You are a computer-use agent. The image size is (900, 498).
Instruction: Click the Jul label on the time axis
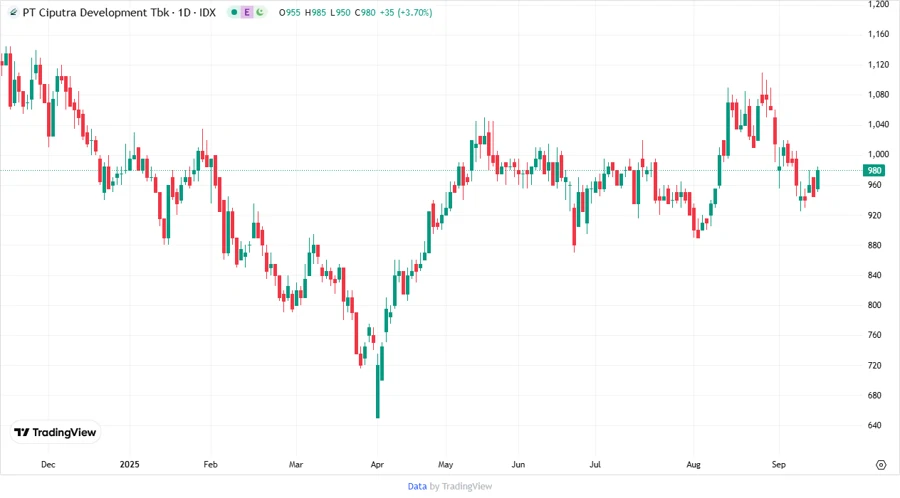point(595,464)
